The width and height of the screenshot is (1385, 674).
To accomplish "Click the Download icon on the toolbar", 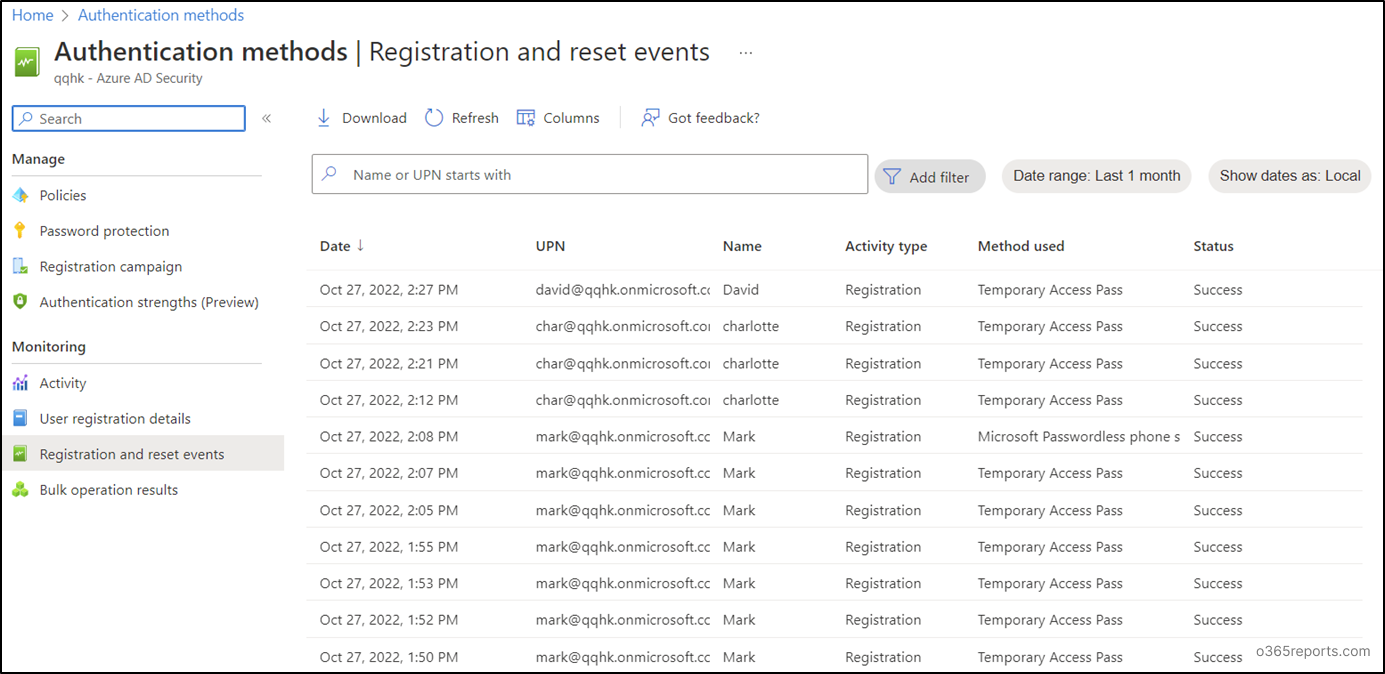I will point(324,117).
